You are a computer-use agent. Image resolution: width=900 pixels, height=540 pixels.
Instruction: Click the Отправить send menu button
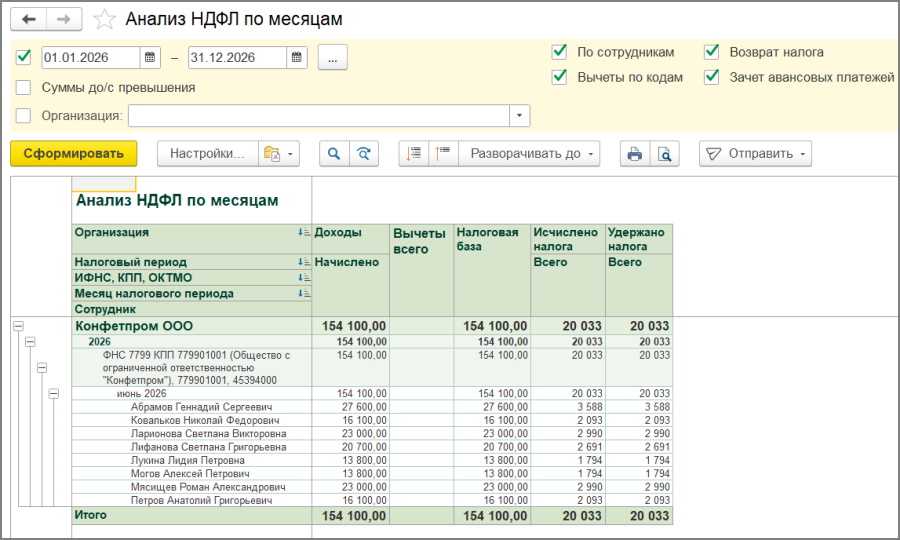tap(755, 154)
